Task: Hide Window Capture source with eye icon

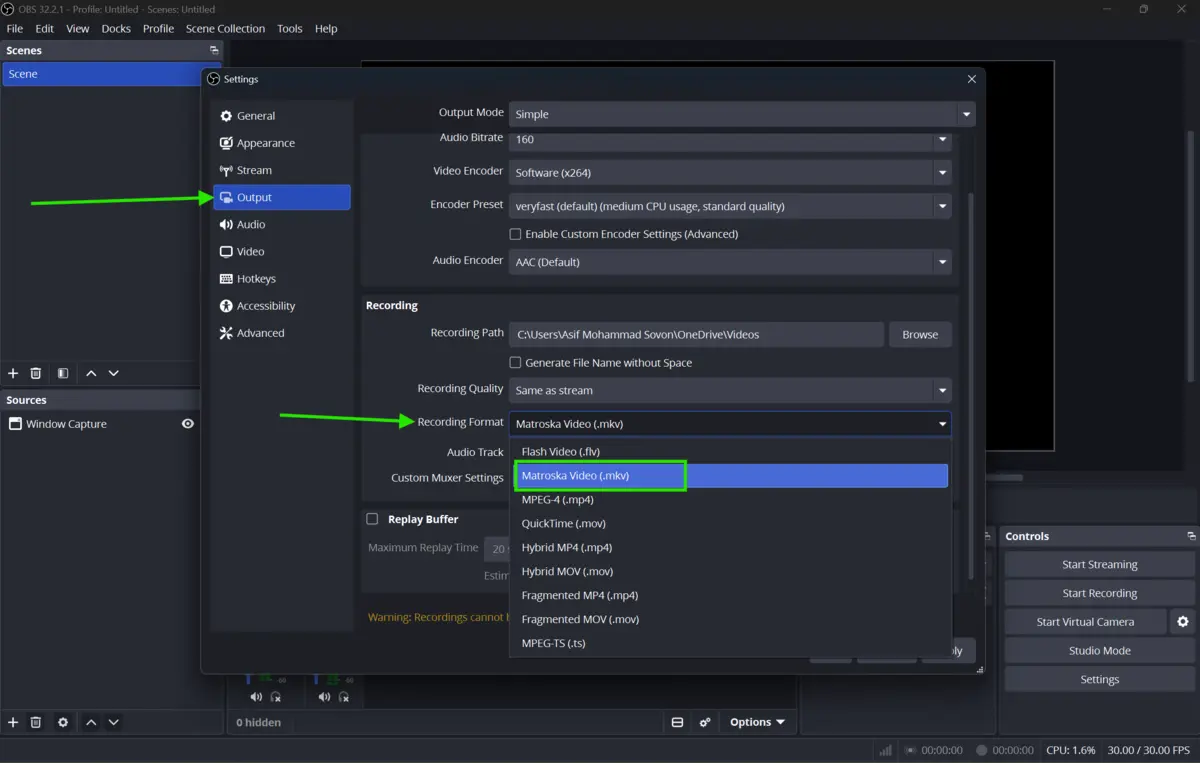Action: (187, 424)
